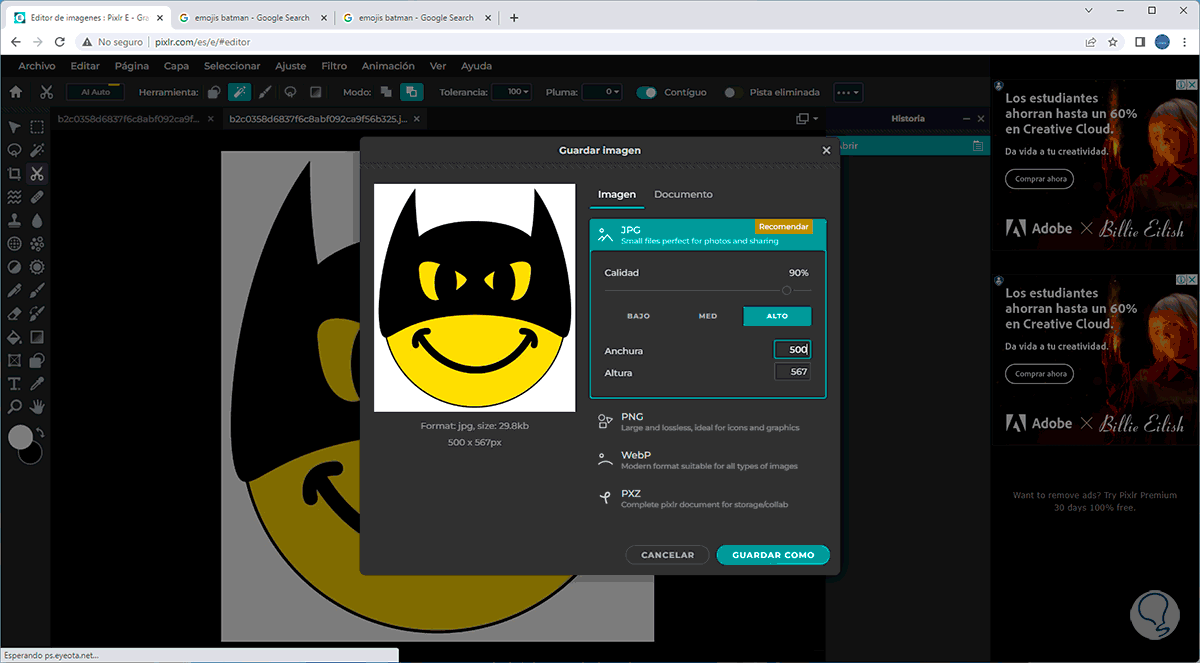This screenshot has height=663, width=1200.
Task: Select the Paint Brush tool in left toolbox
Action: (x=37, y=290)
